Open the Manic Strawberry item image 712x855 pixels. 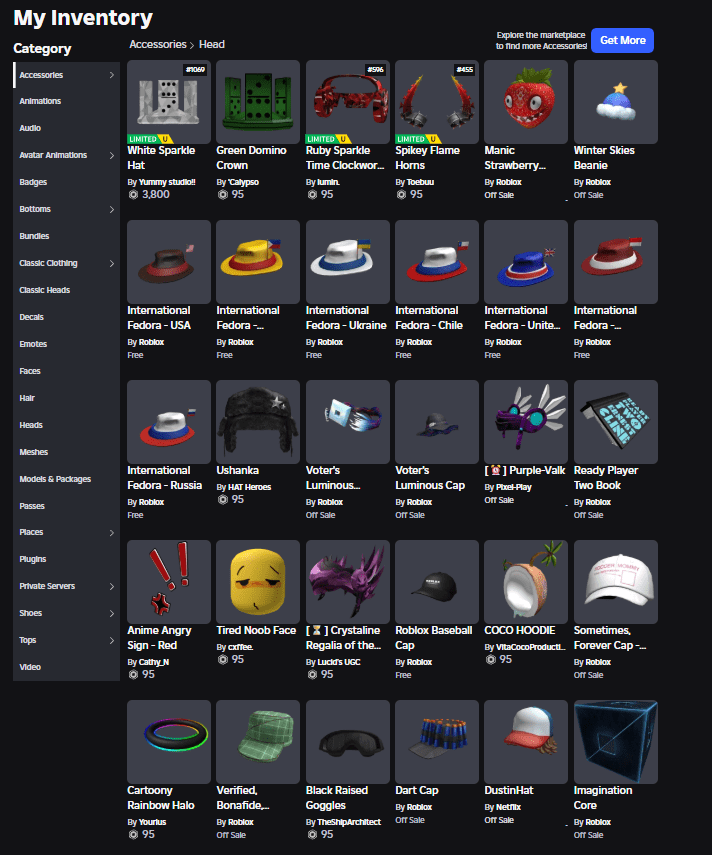point(526,102)
